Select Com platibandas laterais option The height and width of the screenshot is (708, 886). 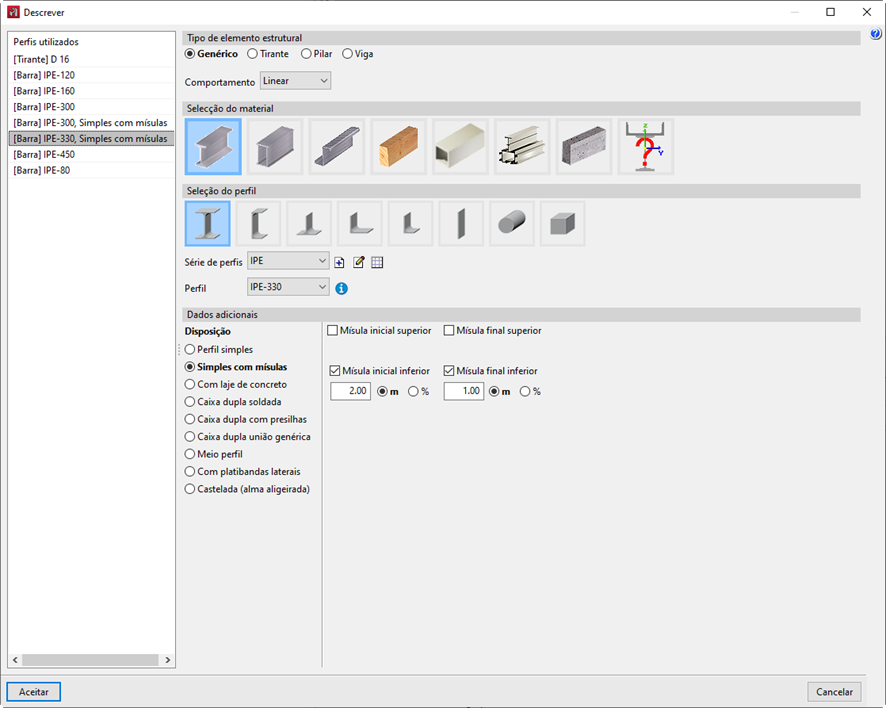[243, 472]
